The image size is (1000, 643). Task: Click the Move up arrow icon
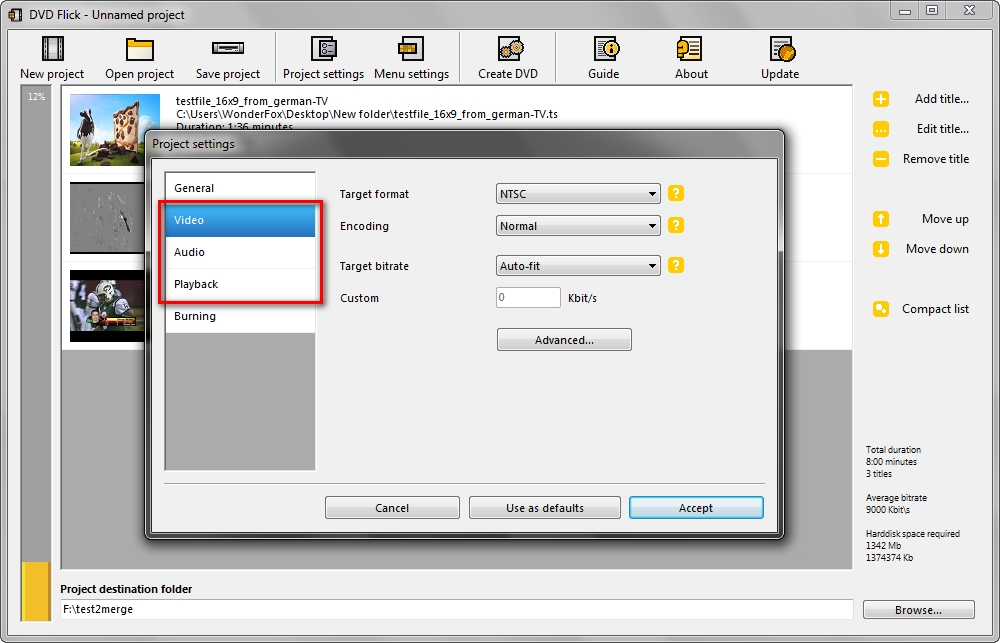[x=881, y=219]
